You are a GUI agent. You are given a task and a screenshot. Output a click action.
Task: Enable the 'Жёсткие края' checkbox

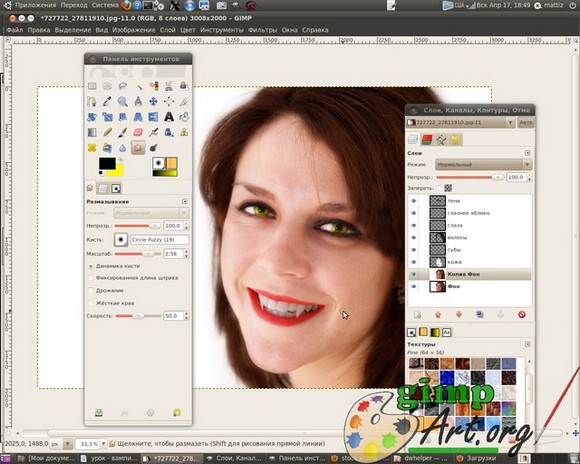(x=91, y=303)
